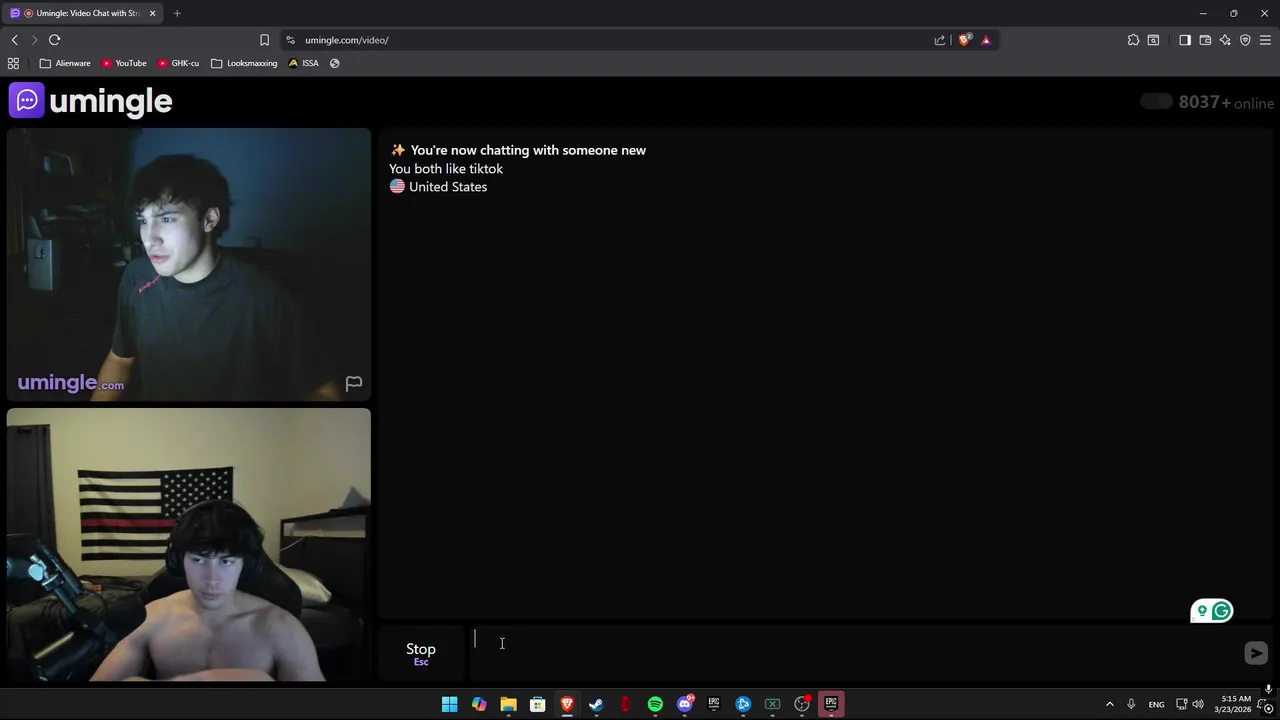Open Leo AI sparkle icon
Image resolution: width=1280 pixels, height=720 pixels.
(x=1225, y=40)
